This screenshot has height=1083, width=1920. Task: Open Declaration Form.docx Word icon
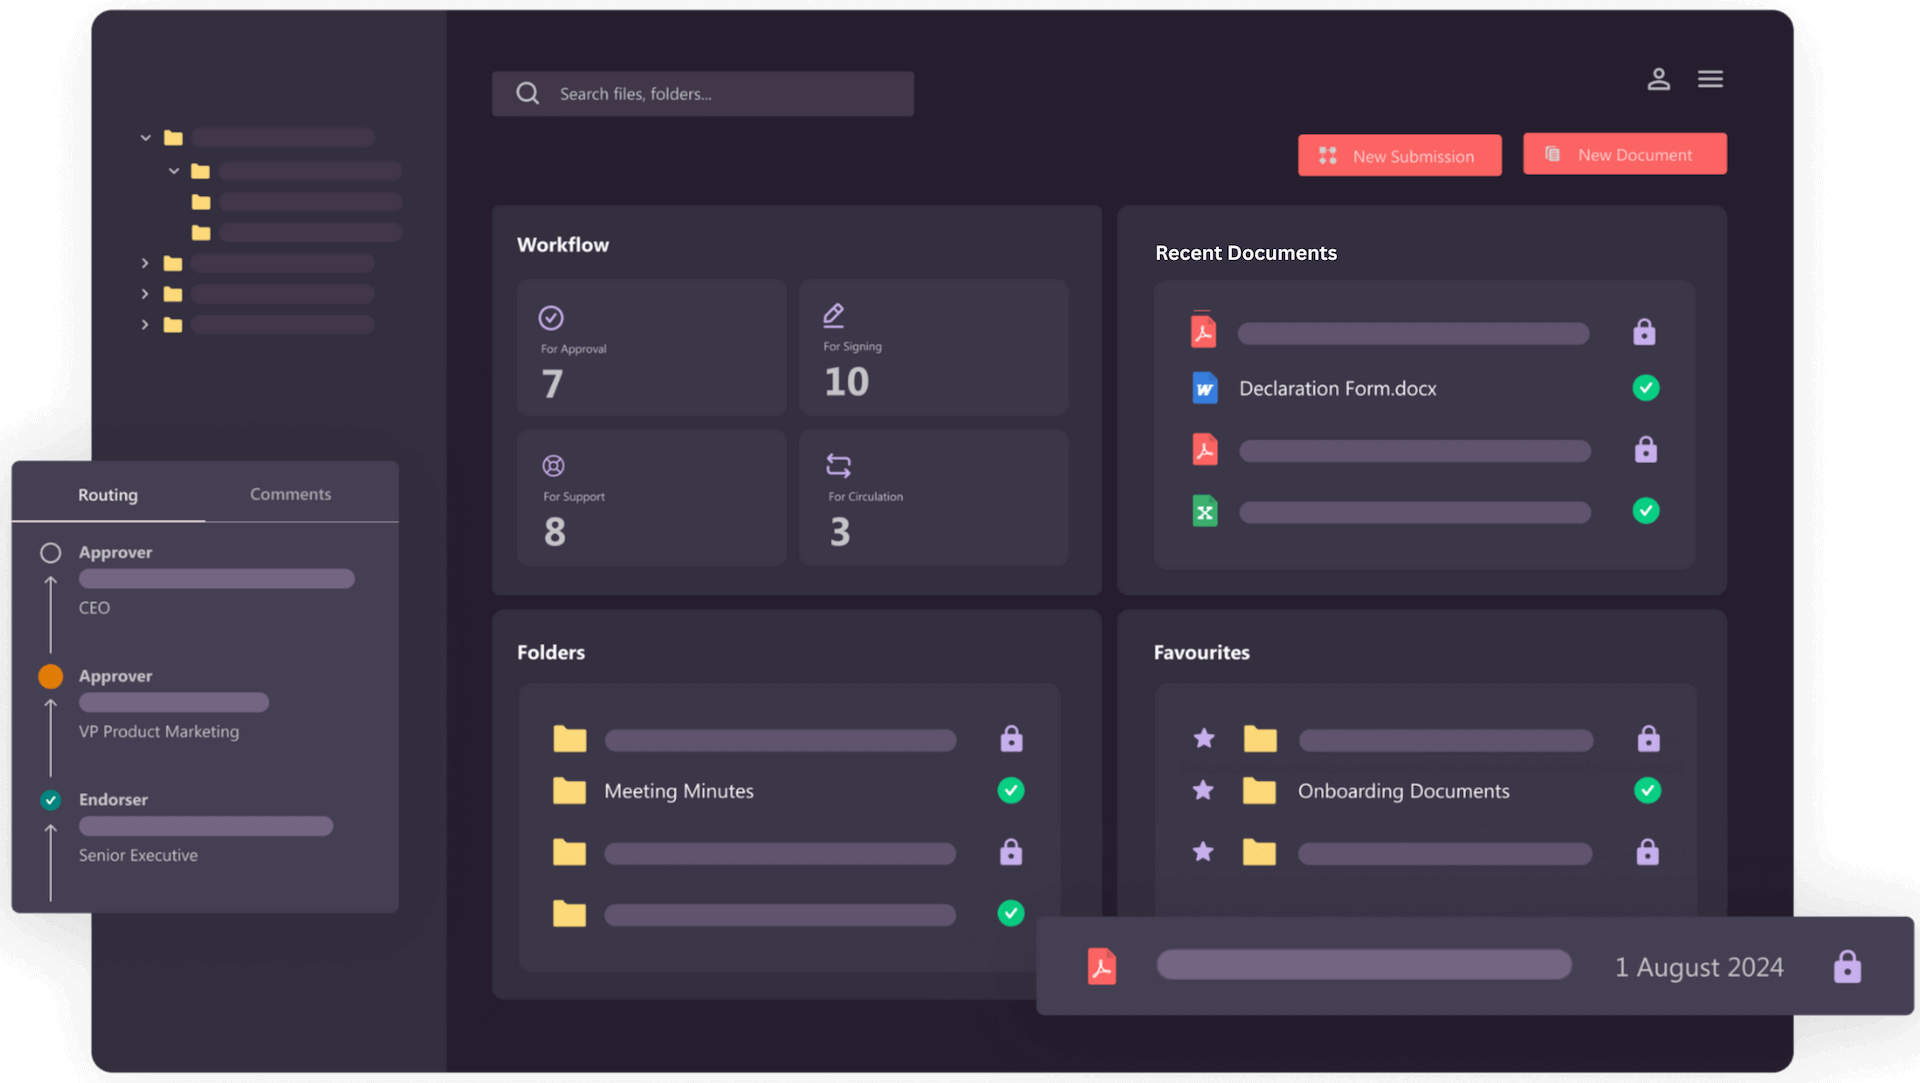1205,388
